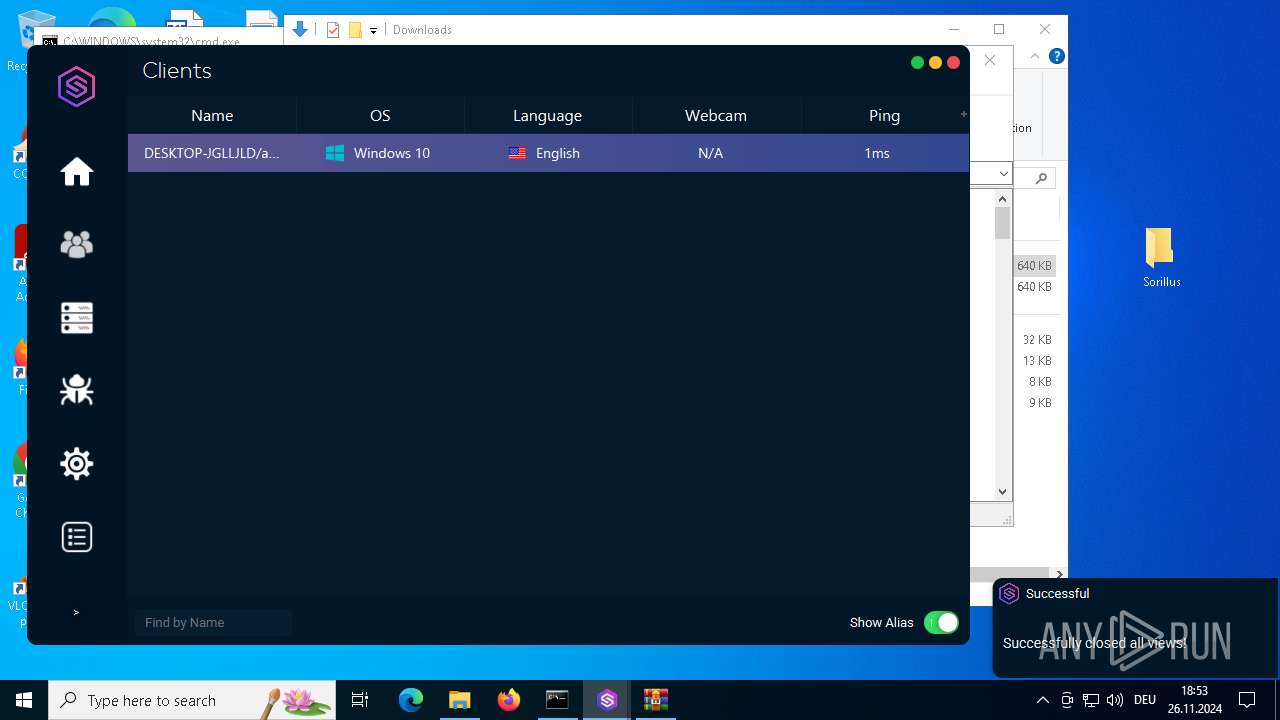1280x720 pixels.
Task: Select the 32 KB file size entry
Action: [1037, 340]
